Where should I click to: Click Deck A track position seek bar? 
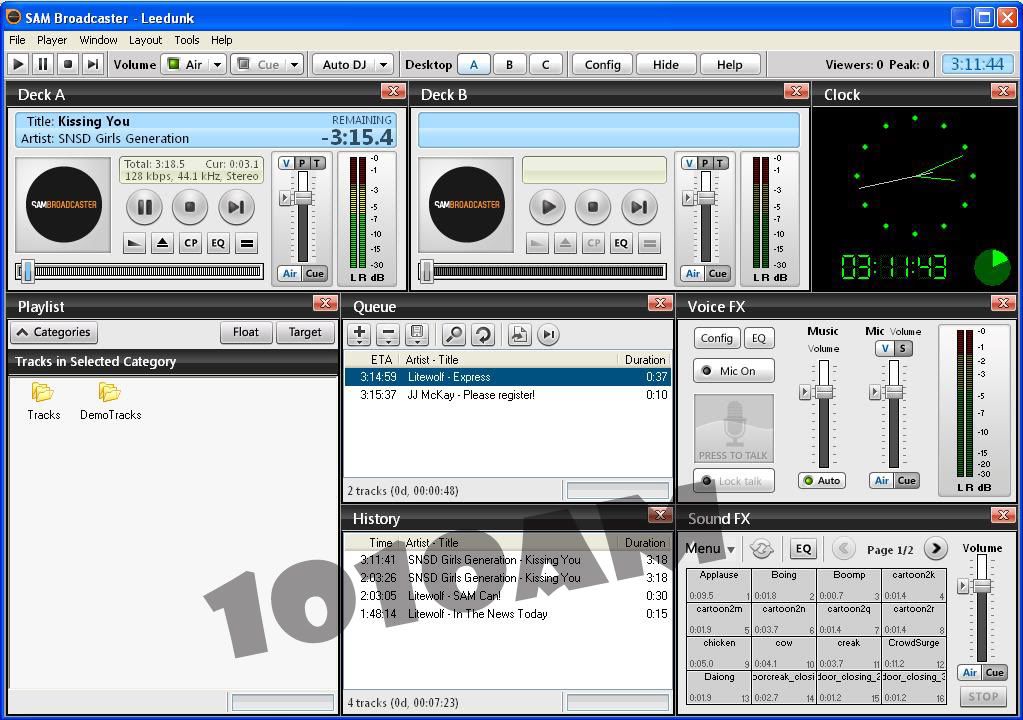140,271
